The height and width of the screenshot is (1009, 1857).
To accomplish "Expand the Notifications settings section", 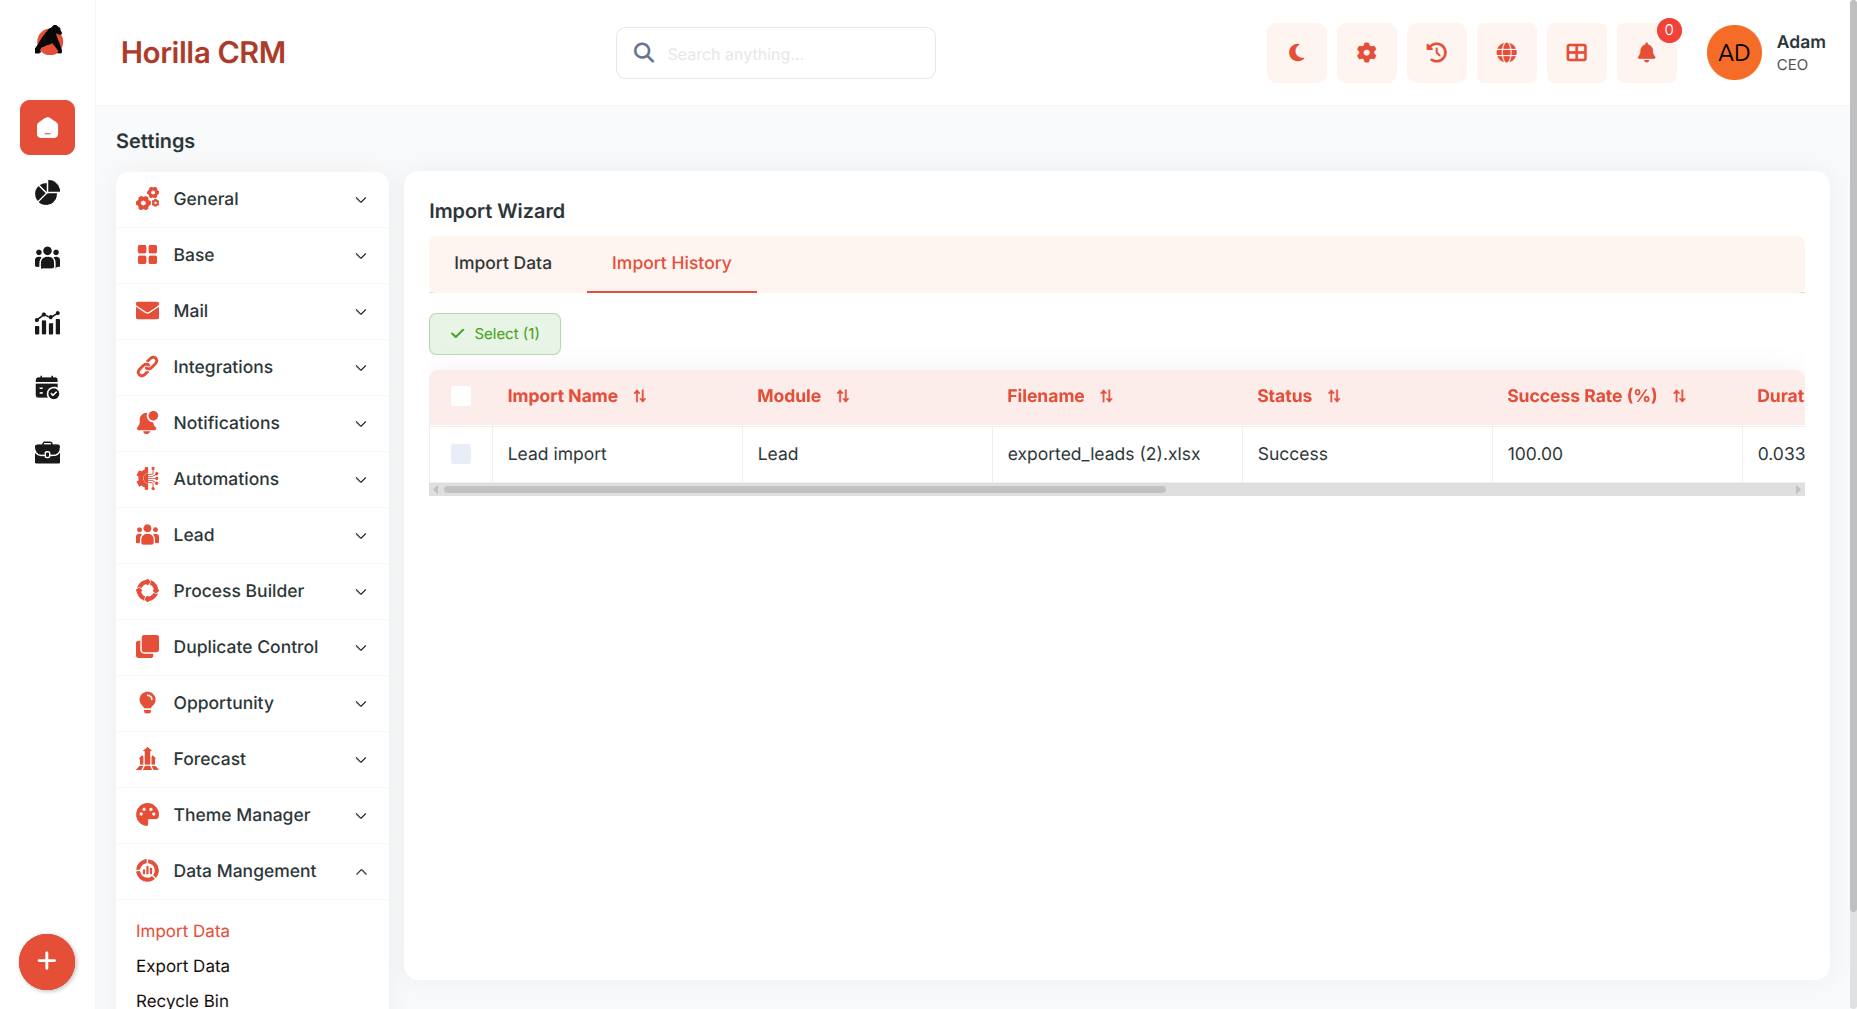I will coord(252,423).
